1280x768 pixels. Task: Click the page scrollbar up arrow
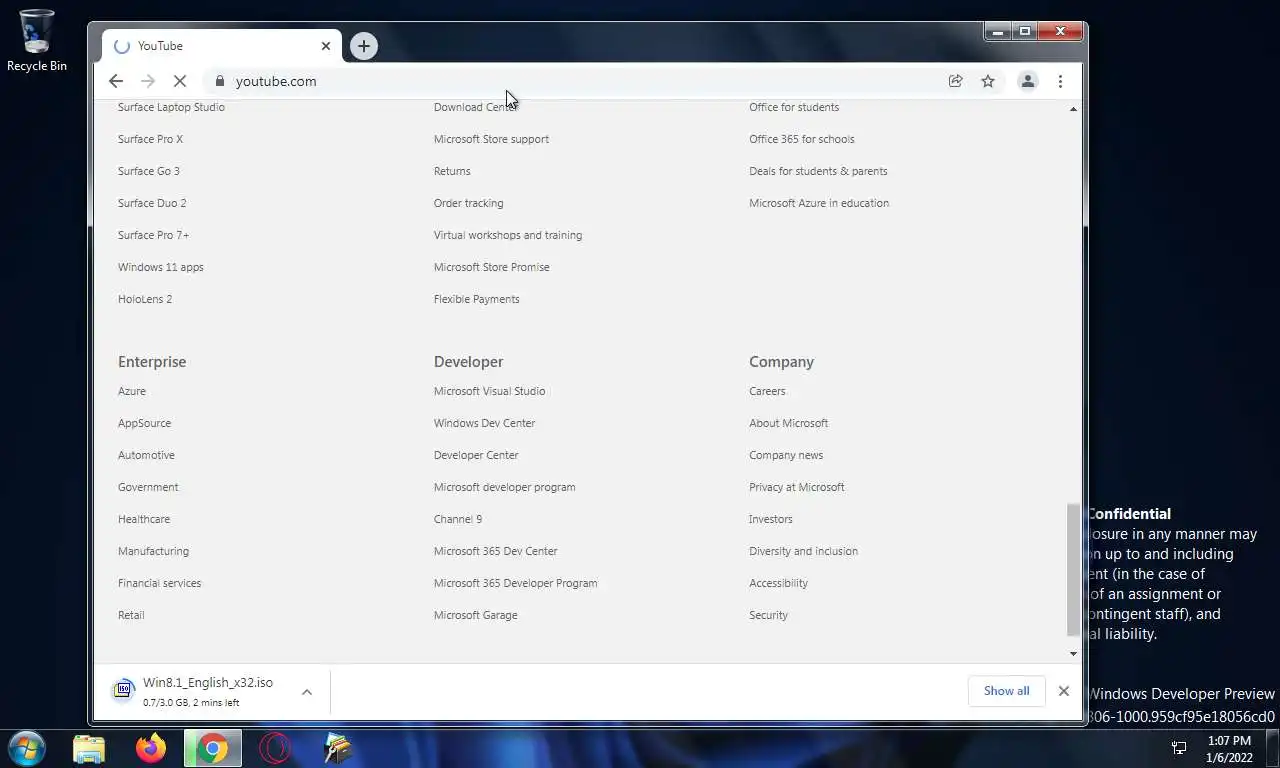pos(1073,108)
